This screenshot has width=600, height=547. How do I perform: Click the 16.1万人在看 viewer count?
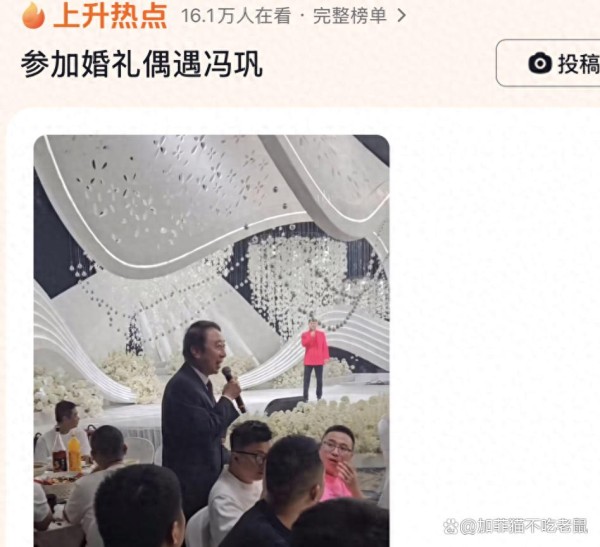click(236, 16)
